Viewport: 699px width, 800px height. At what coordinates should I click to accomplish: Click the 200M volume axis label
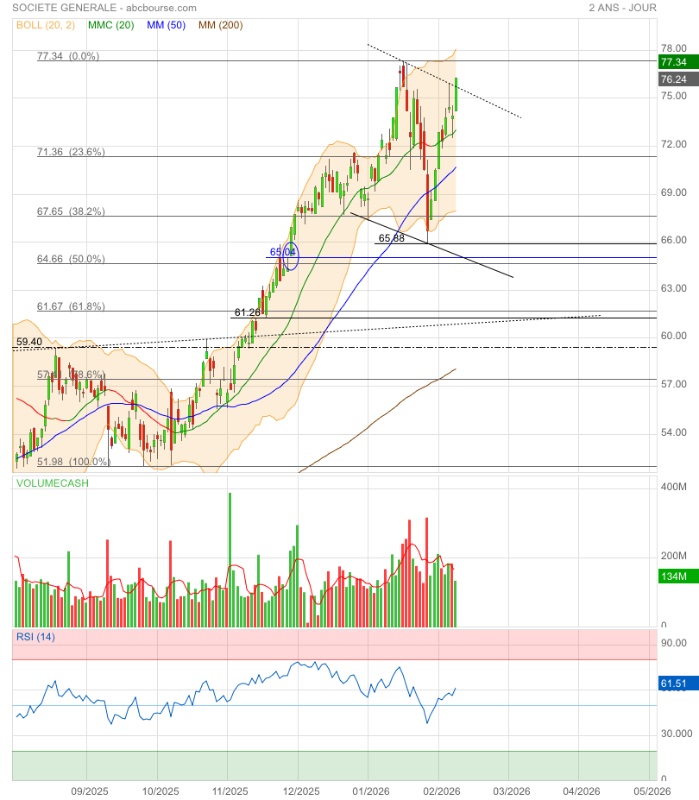[x=673, y=556]
